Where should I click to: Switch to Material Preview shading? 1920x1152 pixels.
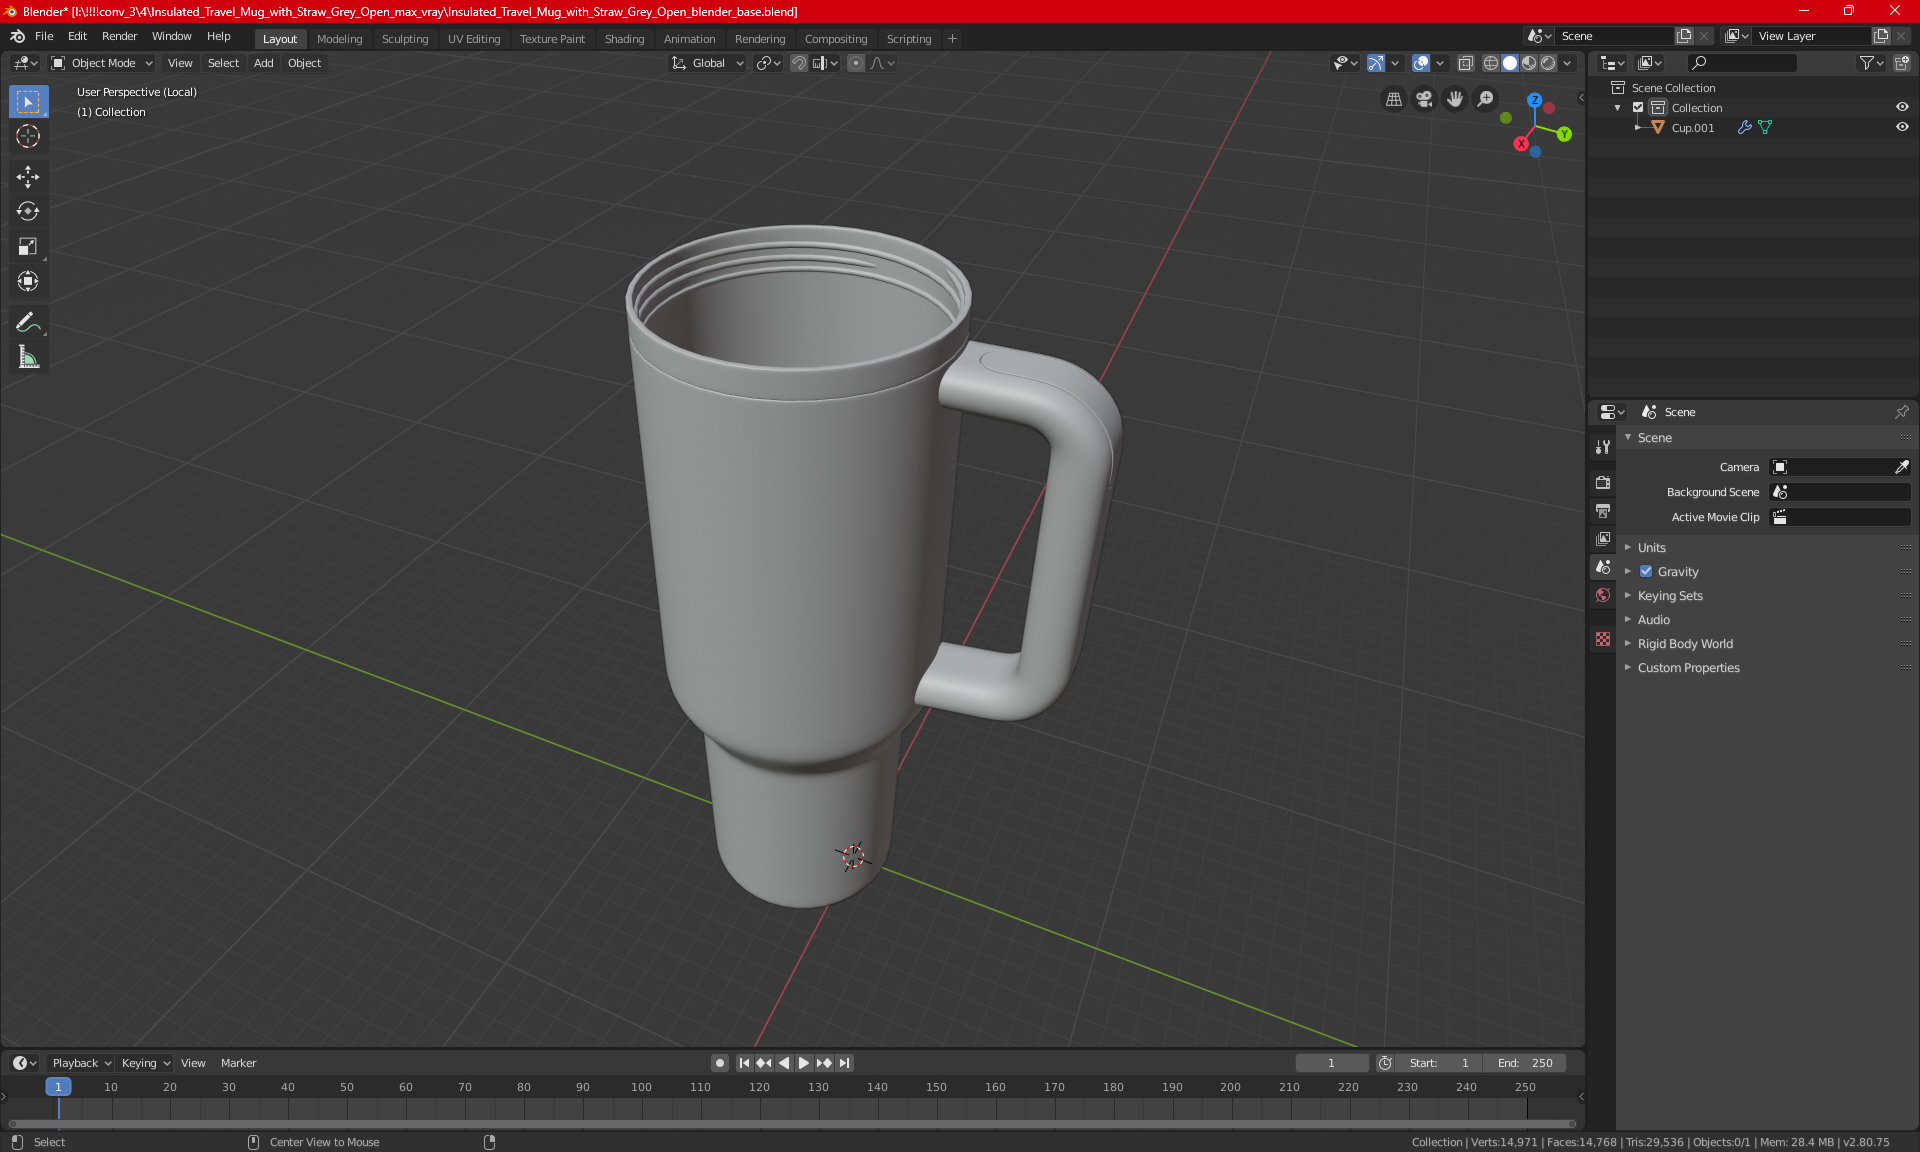1529,63
